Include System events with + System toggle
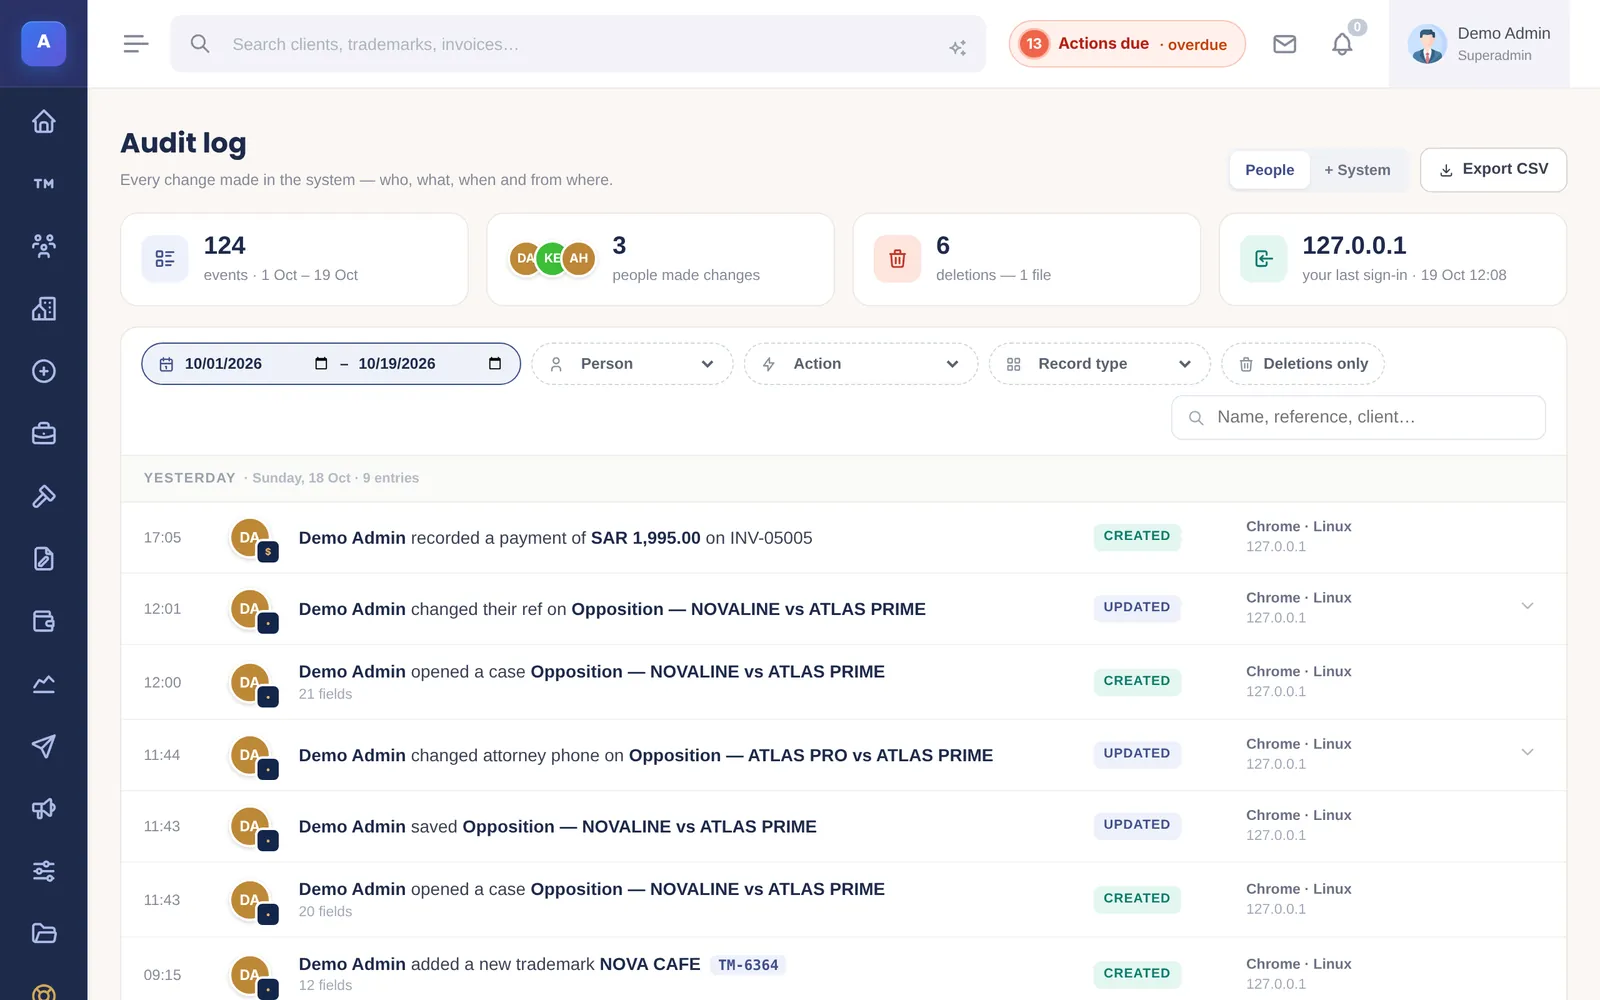 1357,170
